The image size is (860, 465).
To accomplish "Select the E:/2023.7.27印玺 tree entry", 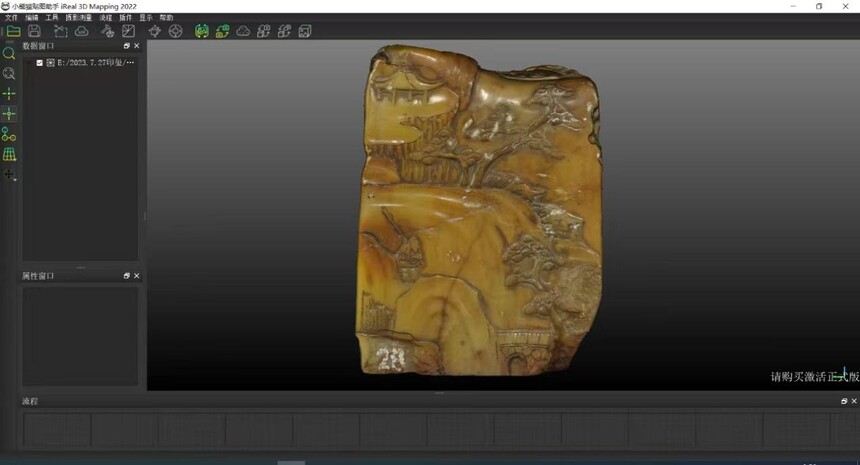I will coord(96,63).
